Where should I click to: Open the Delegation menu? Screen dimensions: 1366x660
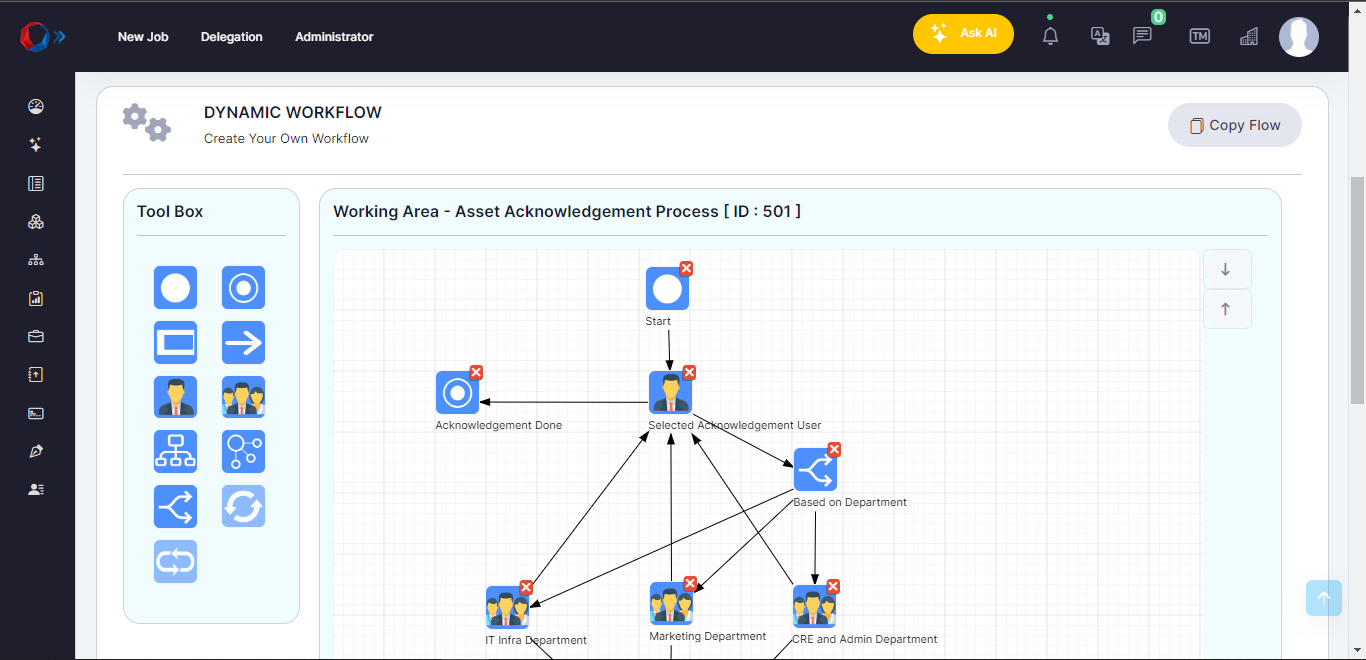pos(232,37)
